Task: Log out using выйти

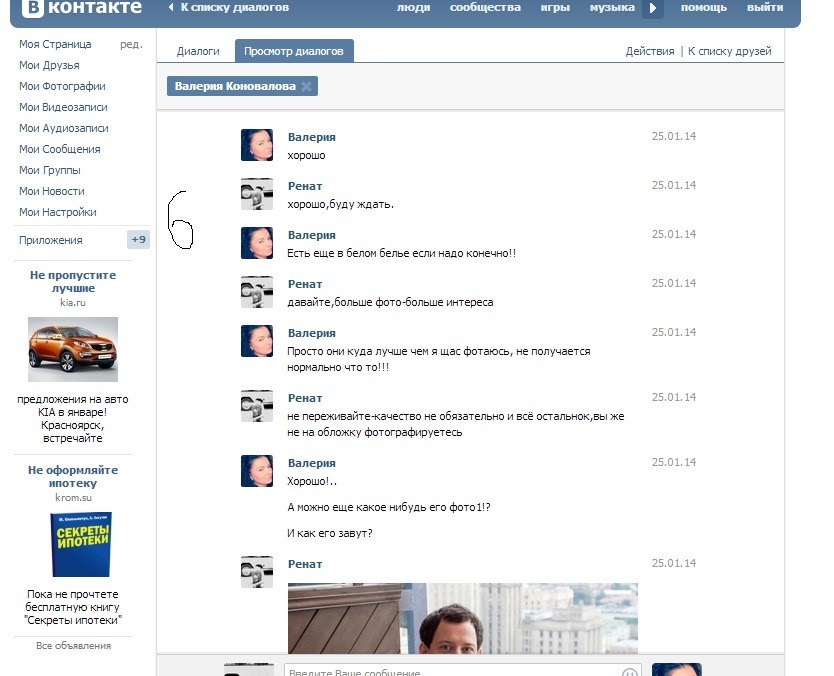Action: click(x=765, y=7)
